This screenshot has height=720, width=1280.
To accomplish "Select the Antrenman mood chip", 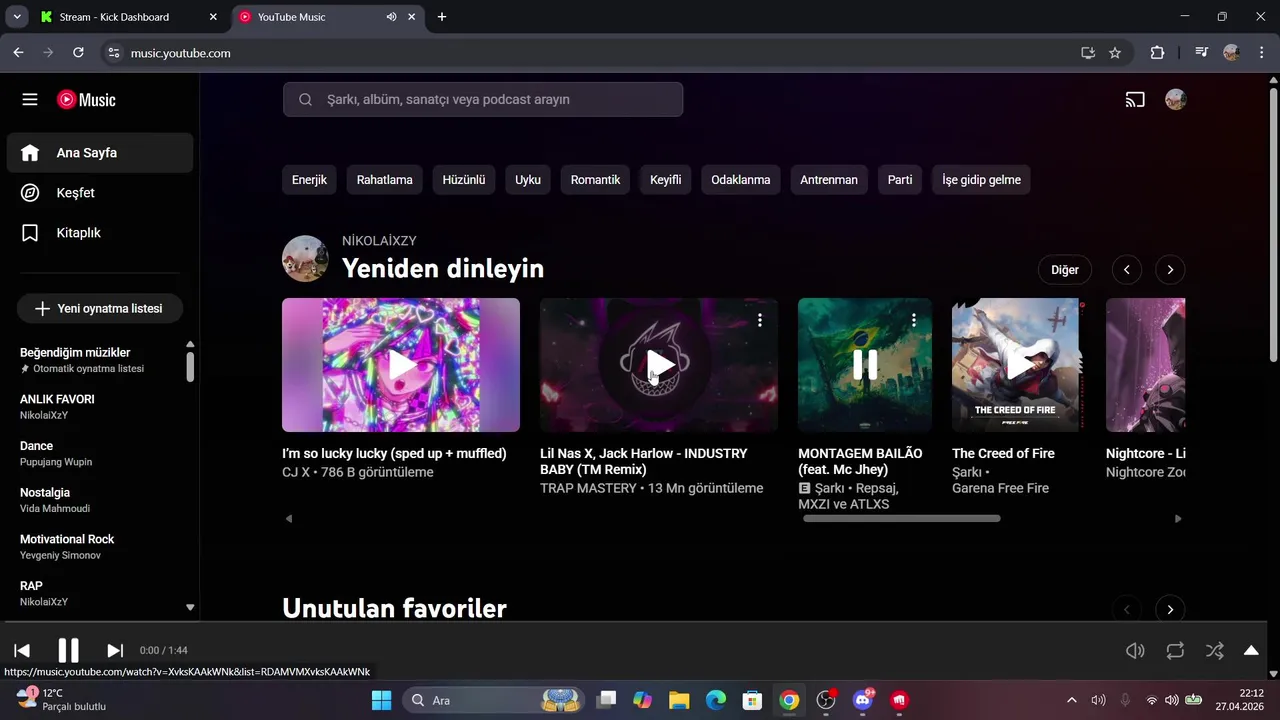I will [x=829, y=180].
